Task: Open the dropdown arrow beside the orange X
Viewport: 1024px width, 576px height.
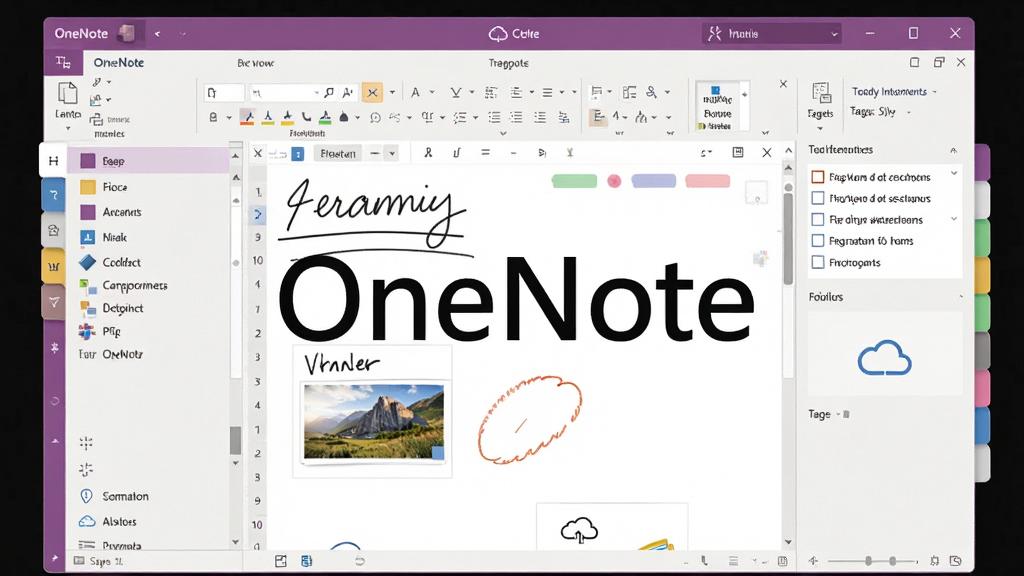Action: [x=392, y=93]
